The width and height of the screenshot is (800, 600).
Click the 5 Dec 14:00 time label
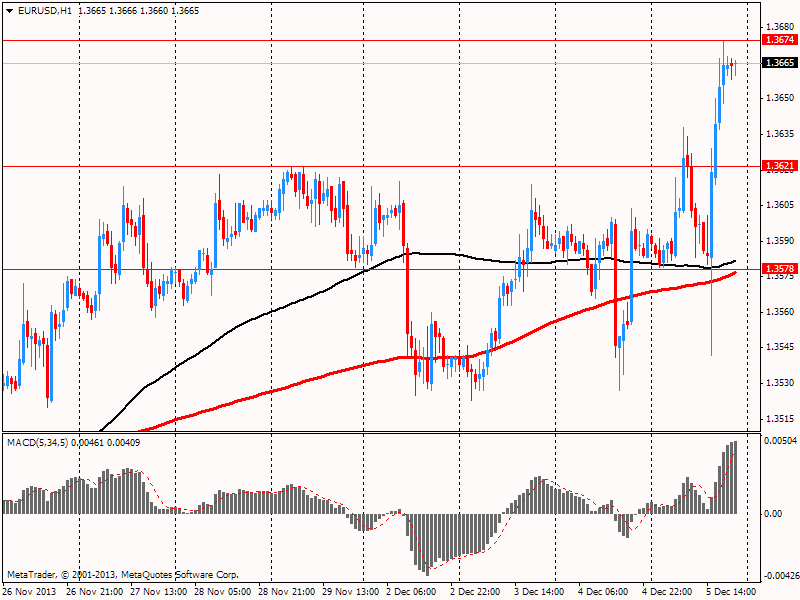coord(732,592)
